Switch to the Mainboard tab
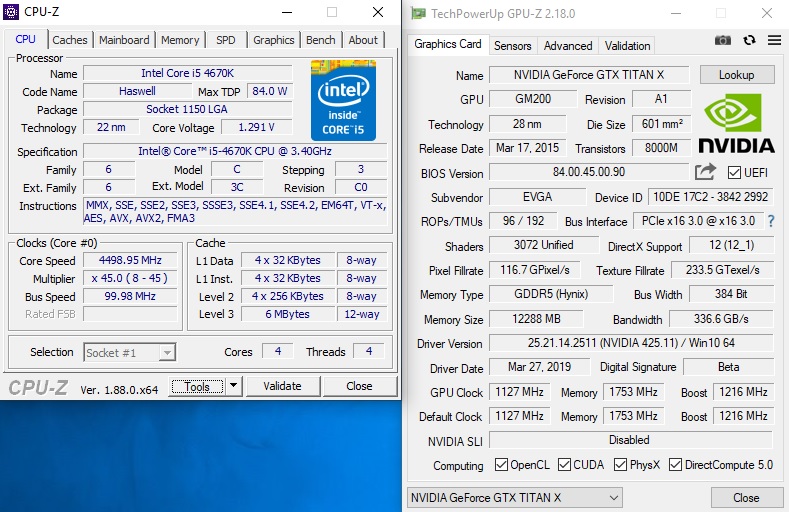789x512 pixels. [124, 40]
